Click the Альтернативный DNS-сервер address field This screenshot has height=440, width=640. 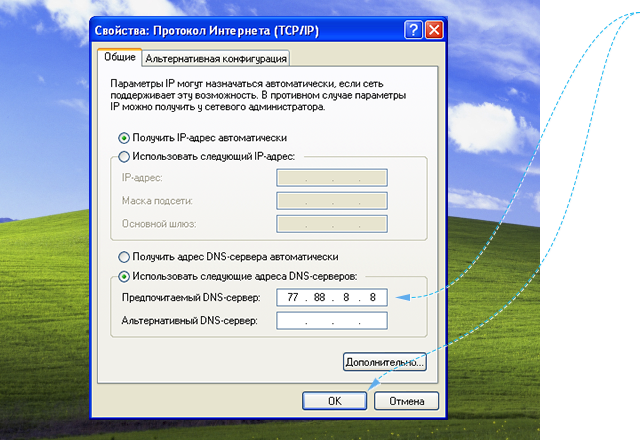pyautogui.click(x=332, y=320)
